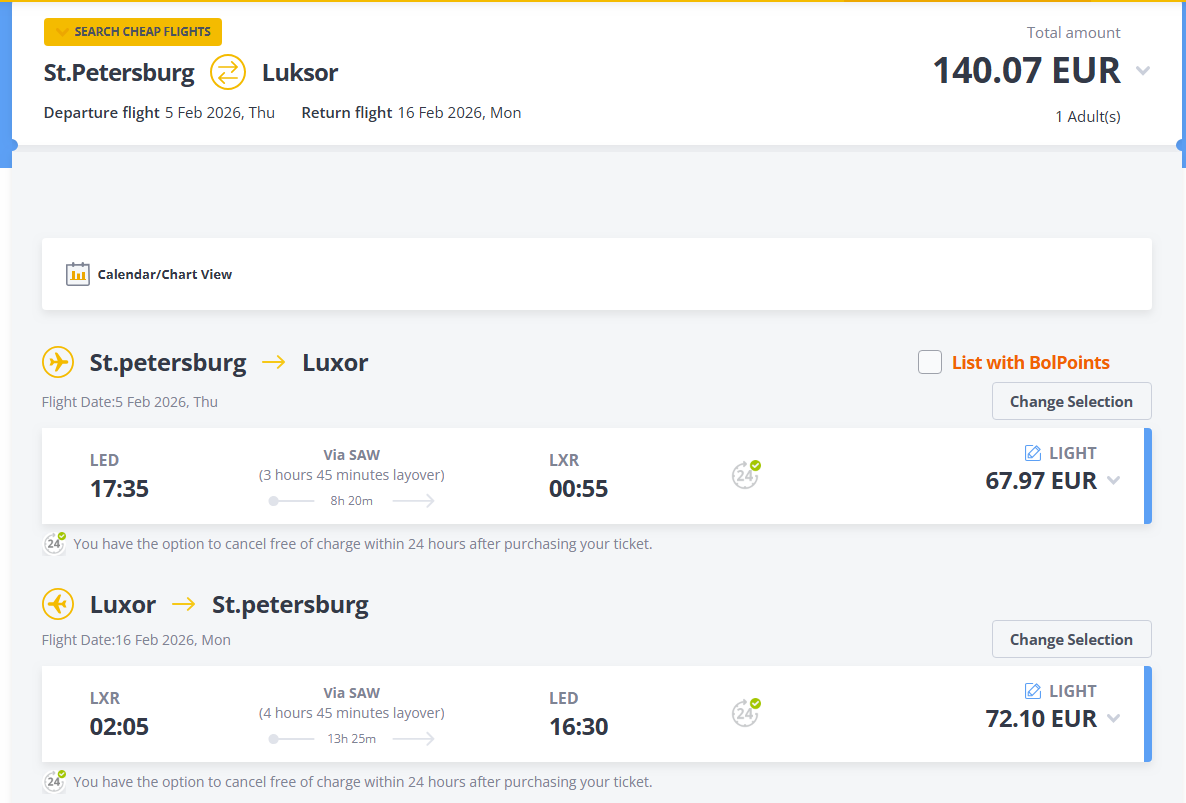Click 24-hour cancellation icon on LXR–LED flight

745,713
